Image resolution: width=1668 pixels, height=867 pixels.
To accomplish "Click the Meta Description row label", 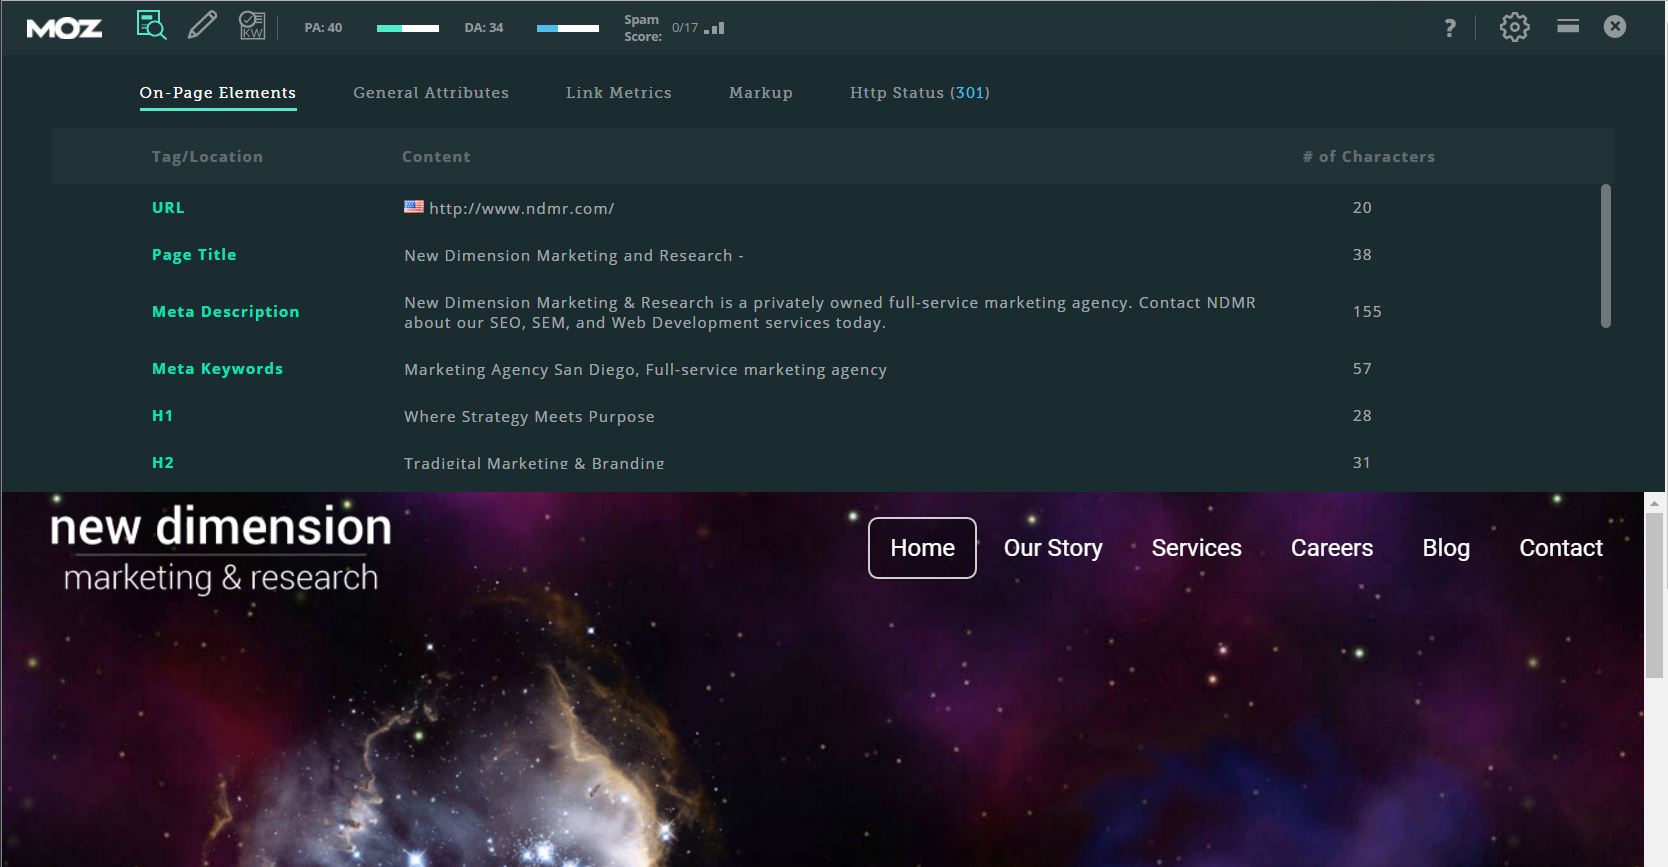I will click(226, 312).
